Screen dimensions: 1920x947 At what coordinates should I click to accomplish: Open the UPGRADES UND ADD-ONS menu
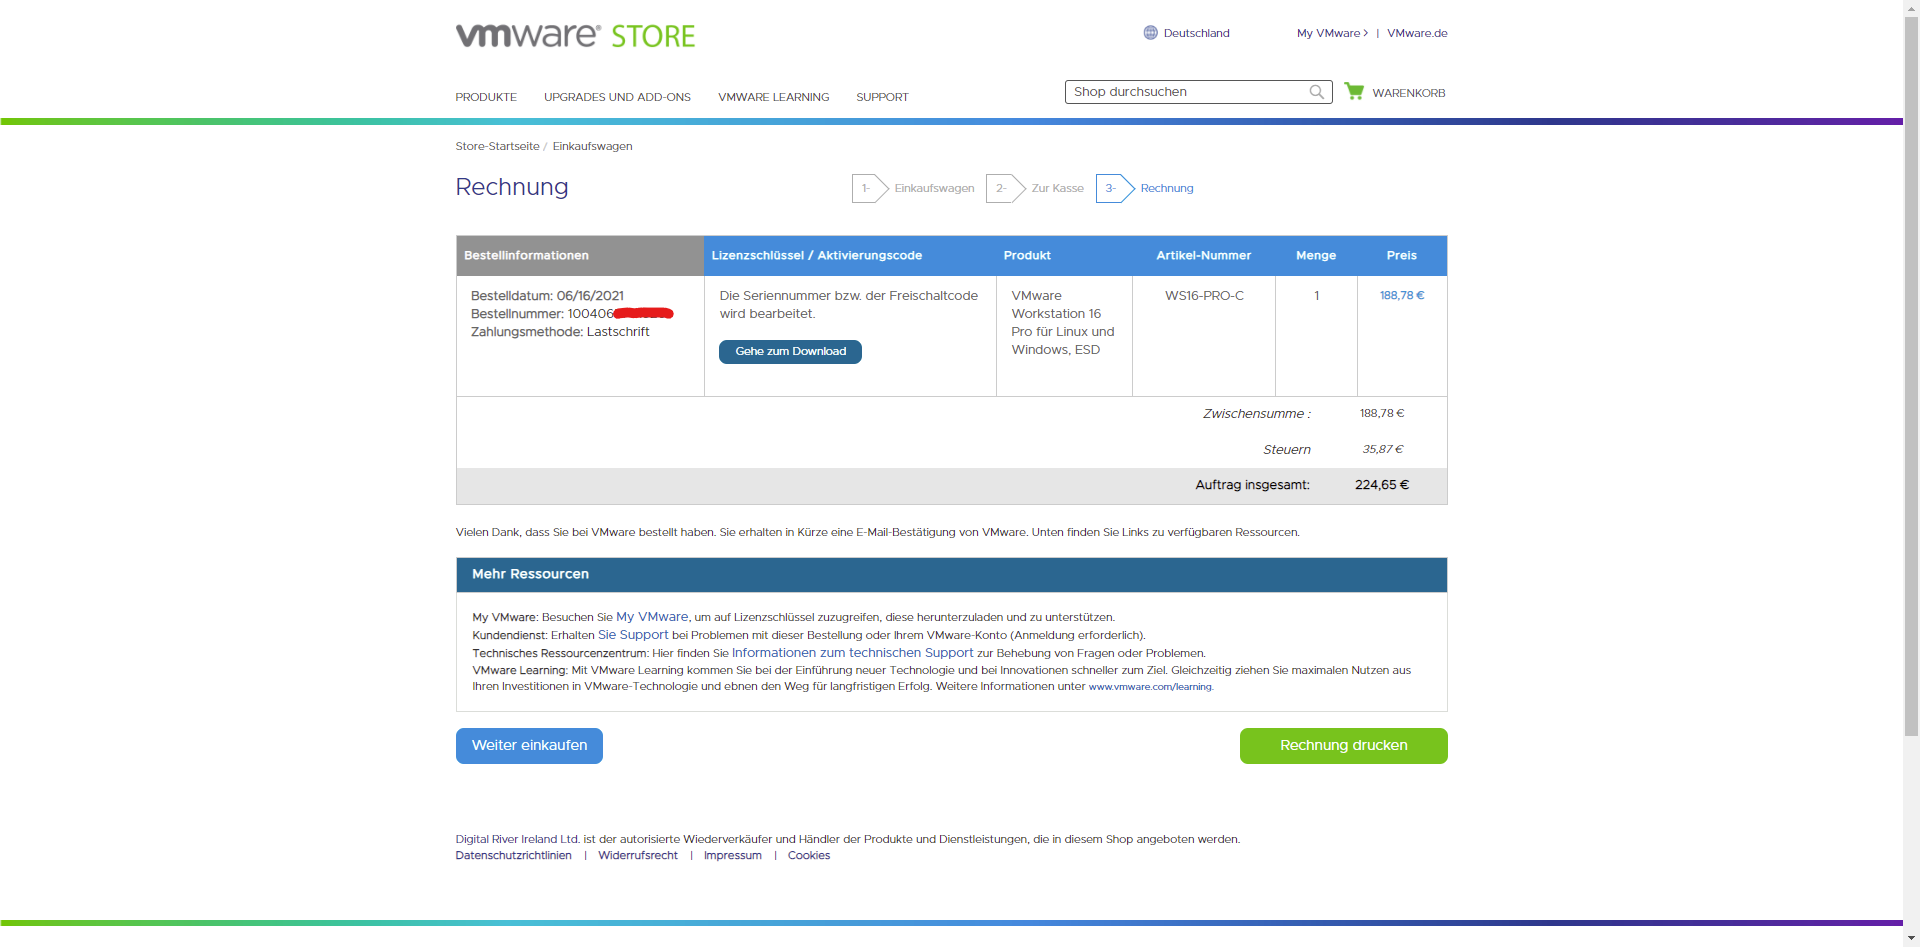tap(617, 97)
